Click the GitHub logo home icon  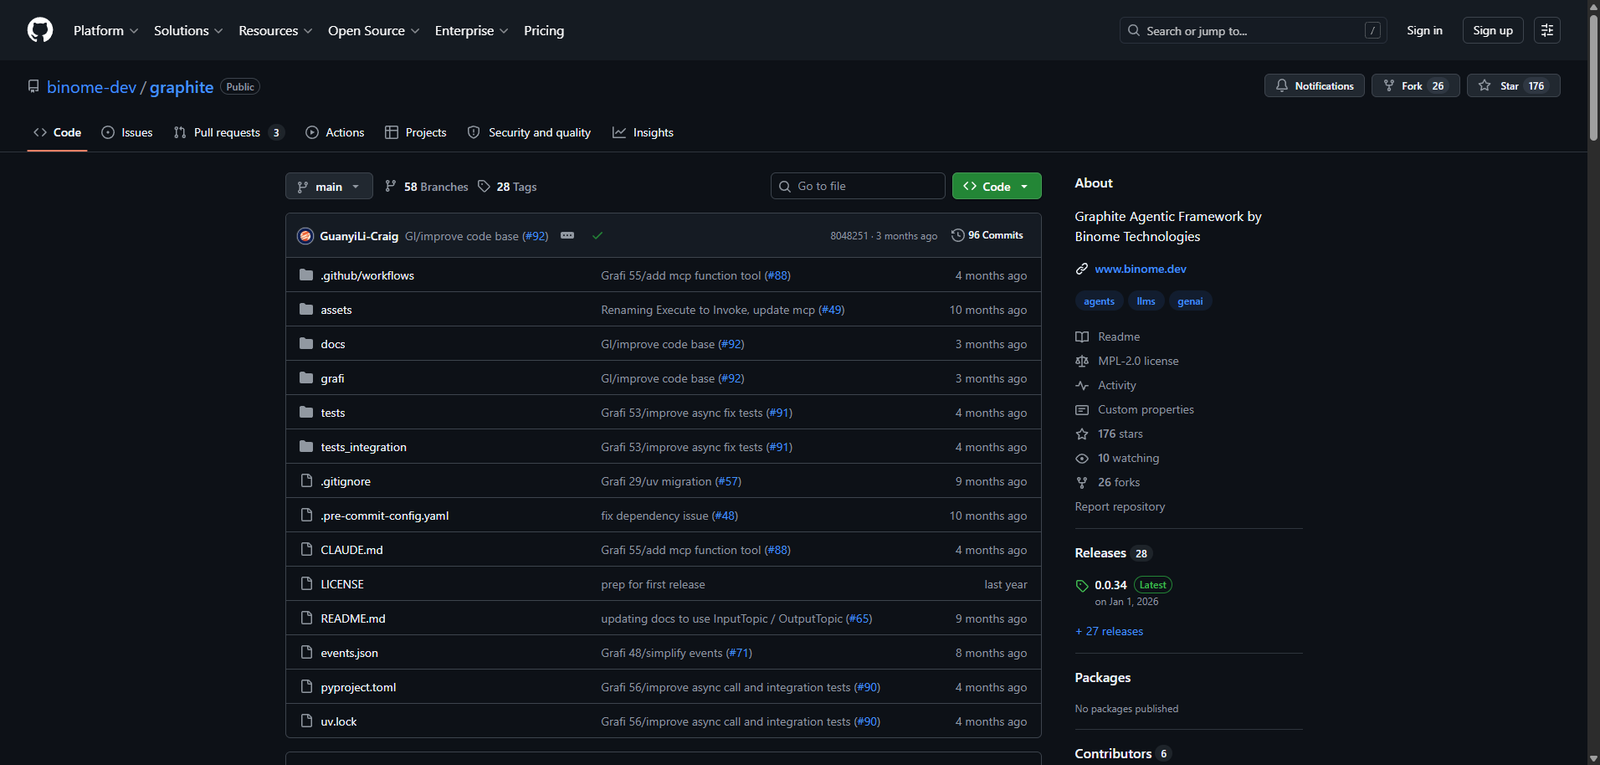pyautogui.click(x=40, y=30)
